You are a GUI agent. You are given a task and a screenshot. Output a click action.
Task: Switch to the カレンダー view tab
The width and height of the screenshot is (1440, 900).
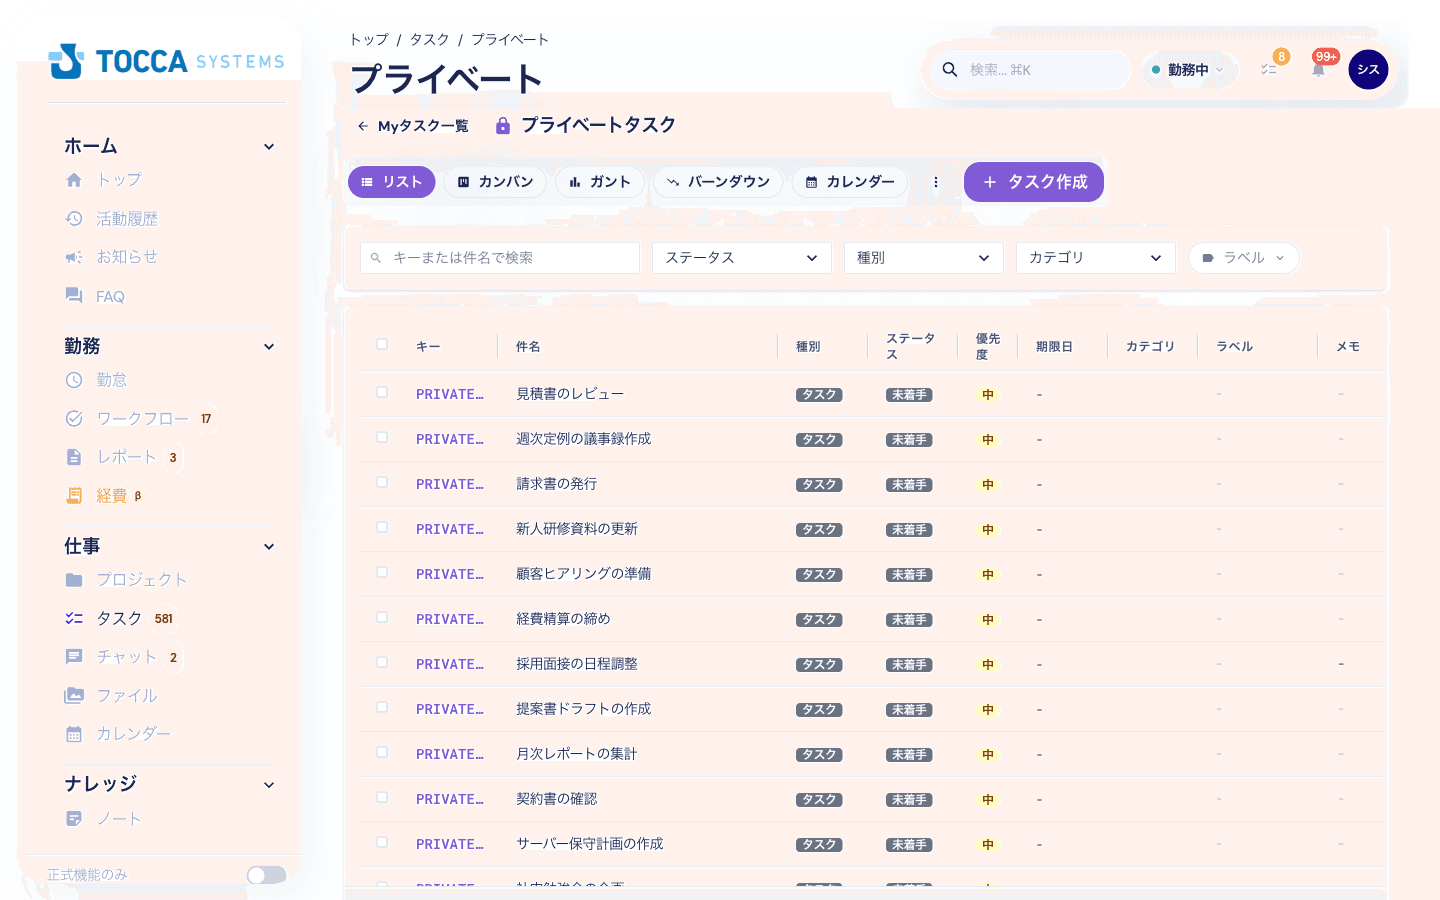[x=850, y=182]
